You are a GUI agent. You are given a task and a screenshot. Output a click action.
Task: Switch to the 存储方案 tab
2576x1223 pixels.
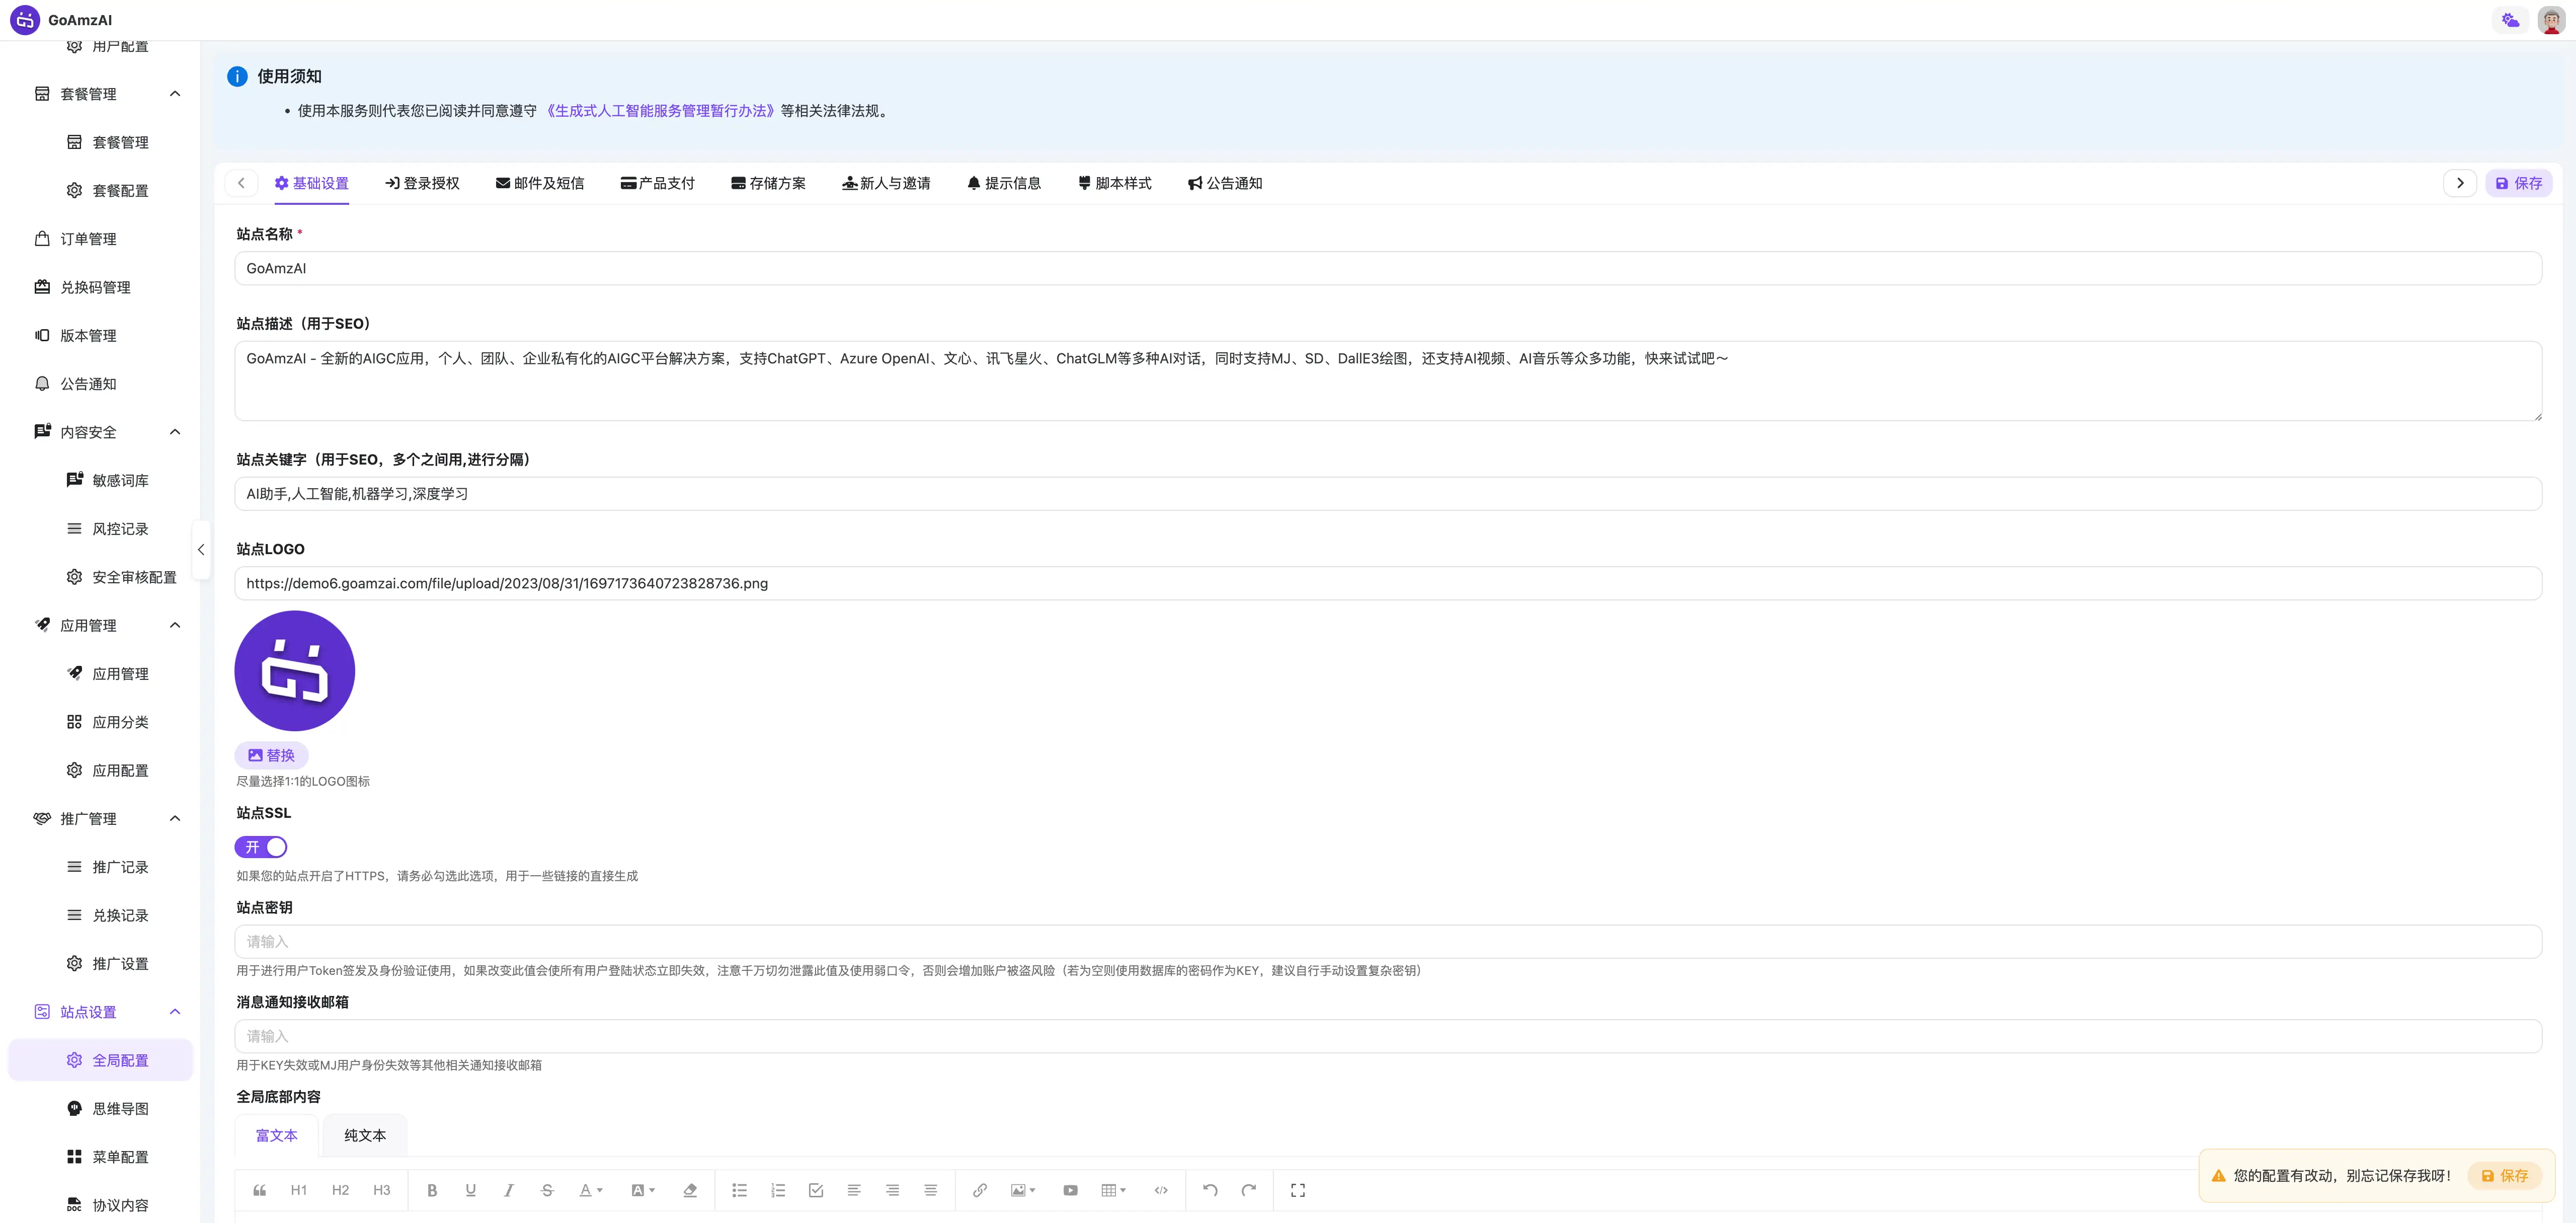tap(768, 183)
